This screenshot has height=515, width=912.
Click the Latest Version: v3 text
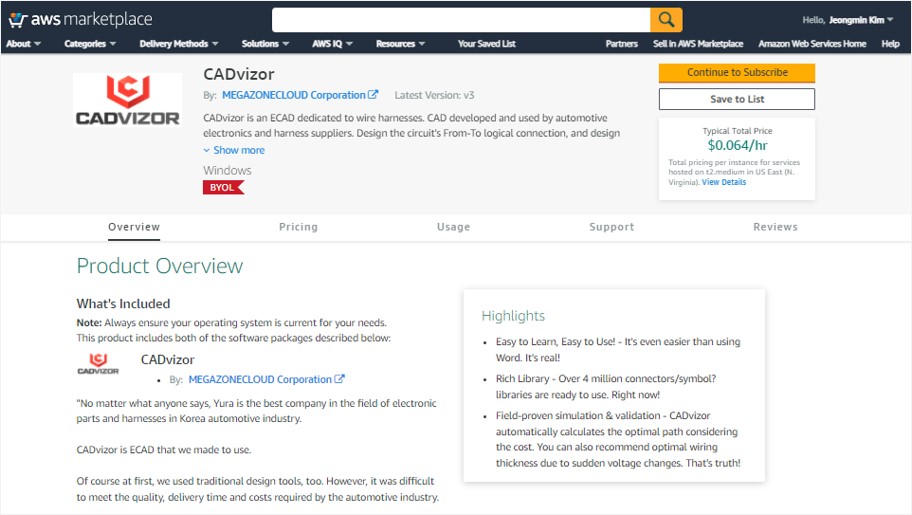click(434, 95)
